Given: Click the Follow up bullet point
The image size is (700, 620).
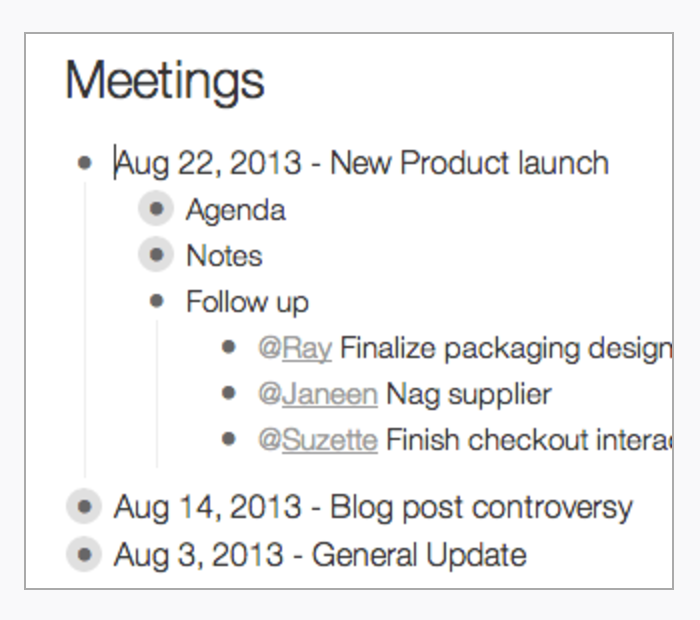Looking at the screenshot, I should (x=157, y=301).
